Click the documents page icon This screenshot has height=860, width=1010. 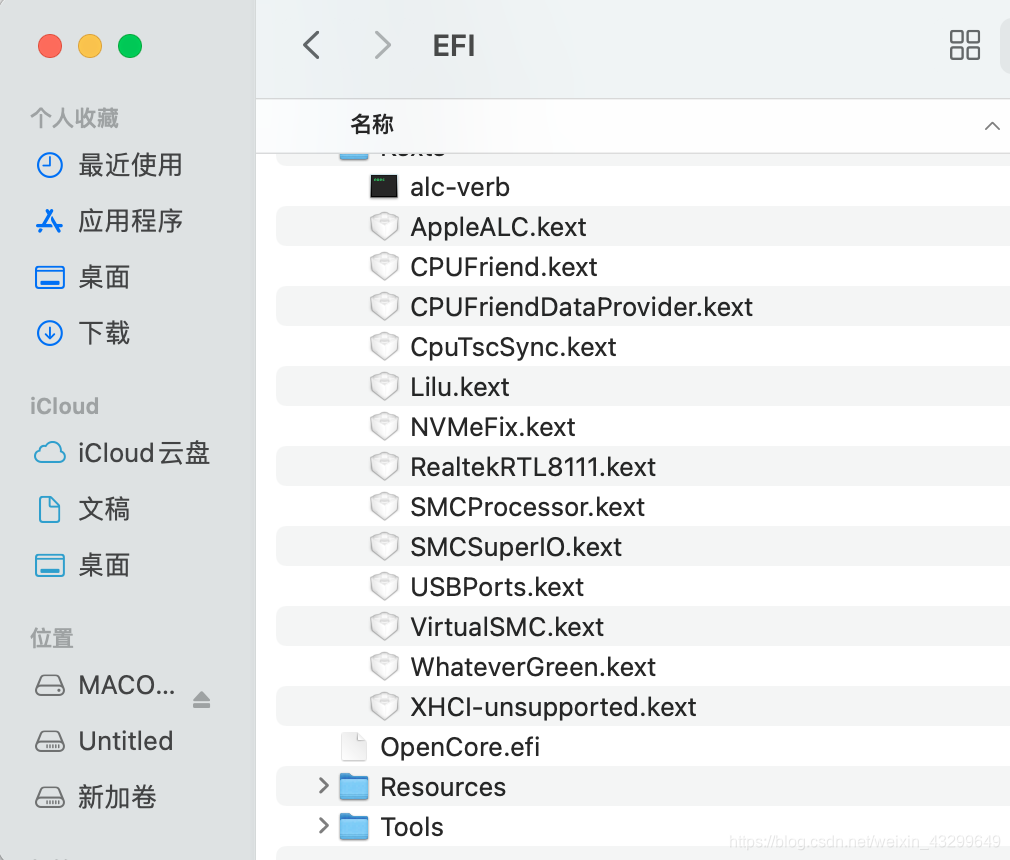coord(50,509)
